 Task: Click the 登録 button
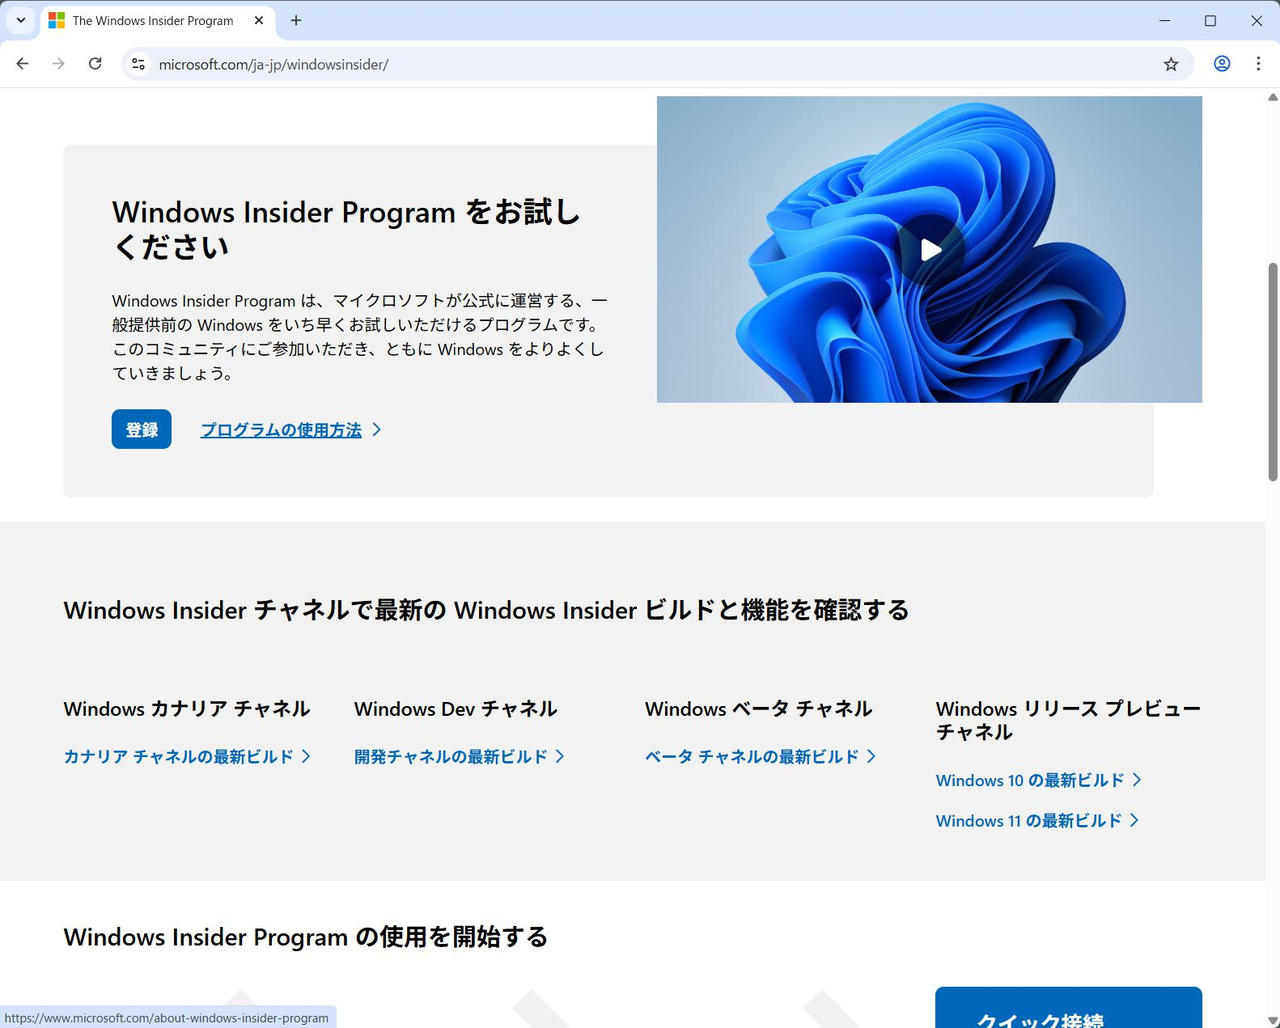click(141, 429)
